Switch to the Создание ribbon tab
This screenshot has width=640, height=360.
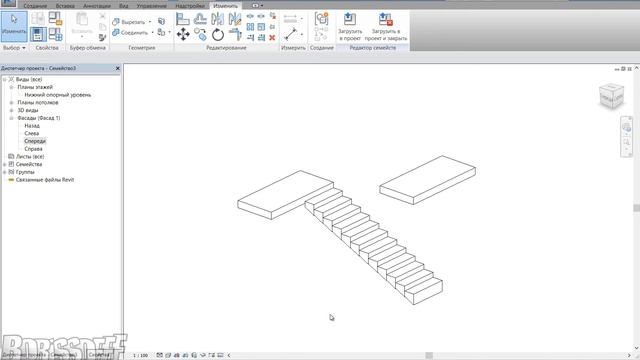pyautogui.click(x=35, y=6)
